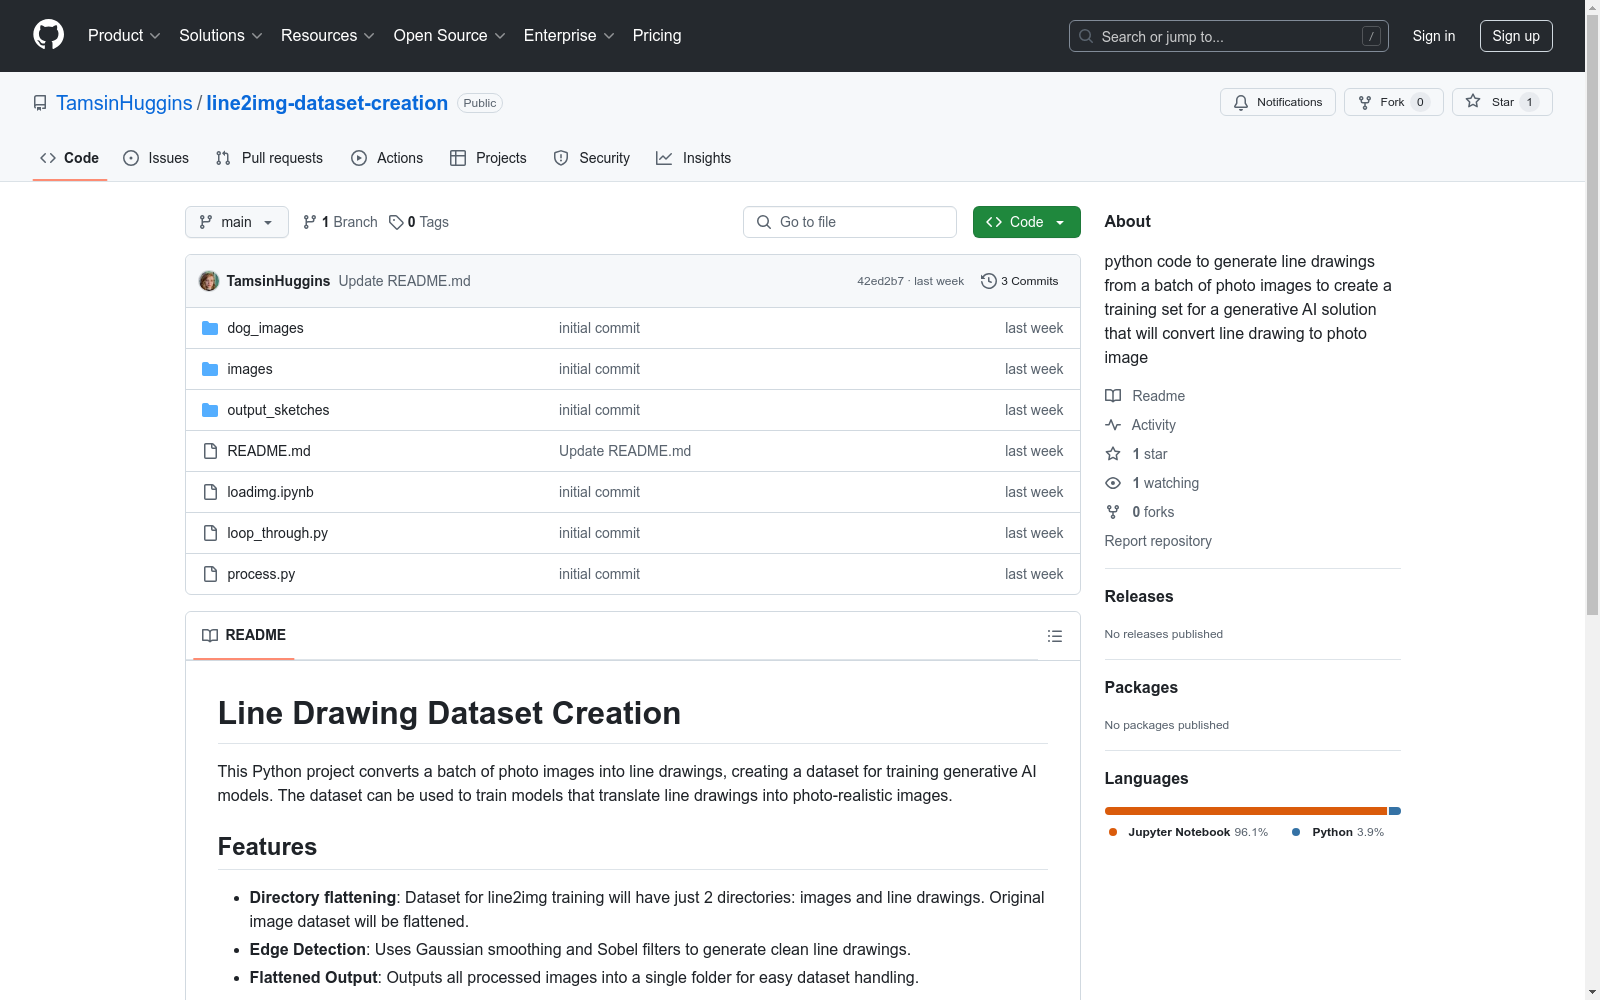Open the loop_through.py file

pos(277,533)
